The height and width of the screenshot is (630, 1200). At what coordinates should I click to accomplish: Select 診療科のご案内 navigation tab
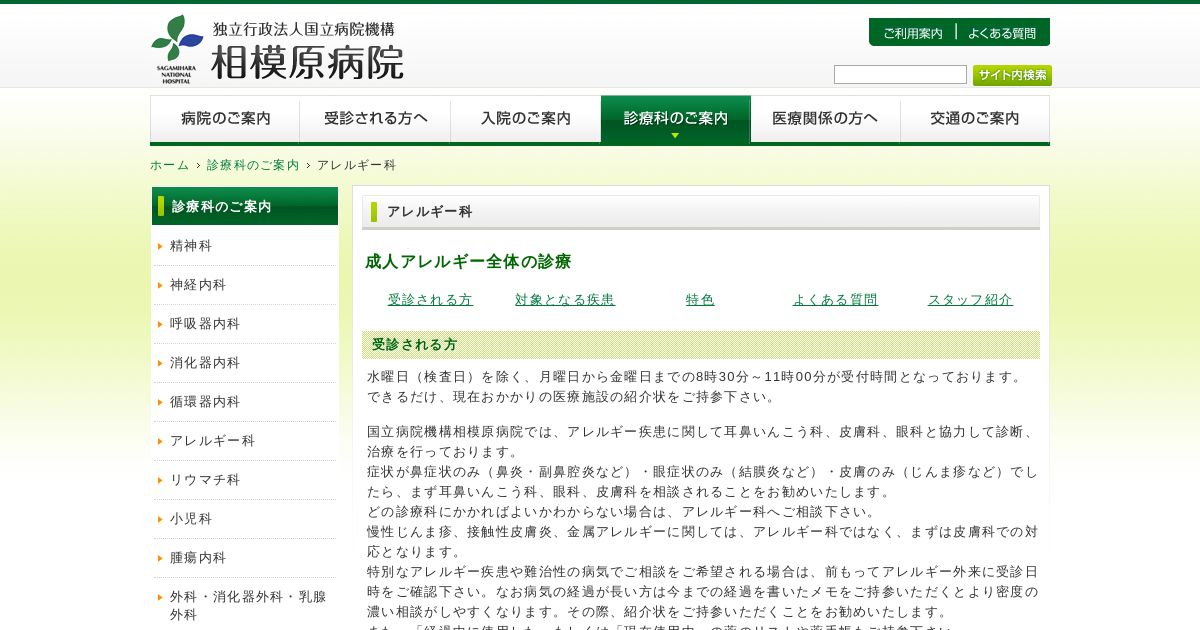coord(675,119)
